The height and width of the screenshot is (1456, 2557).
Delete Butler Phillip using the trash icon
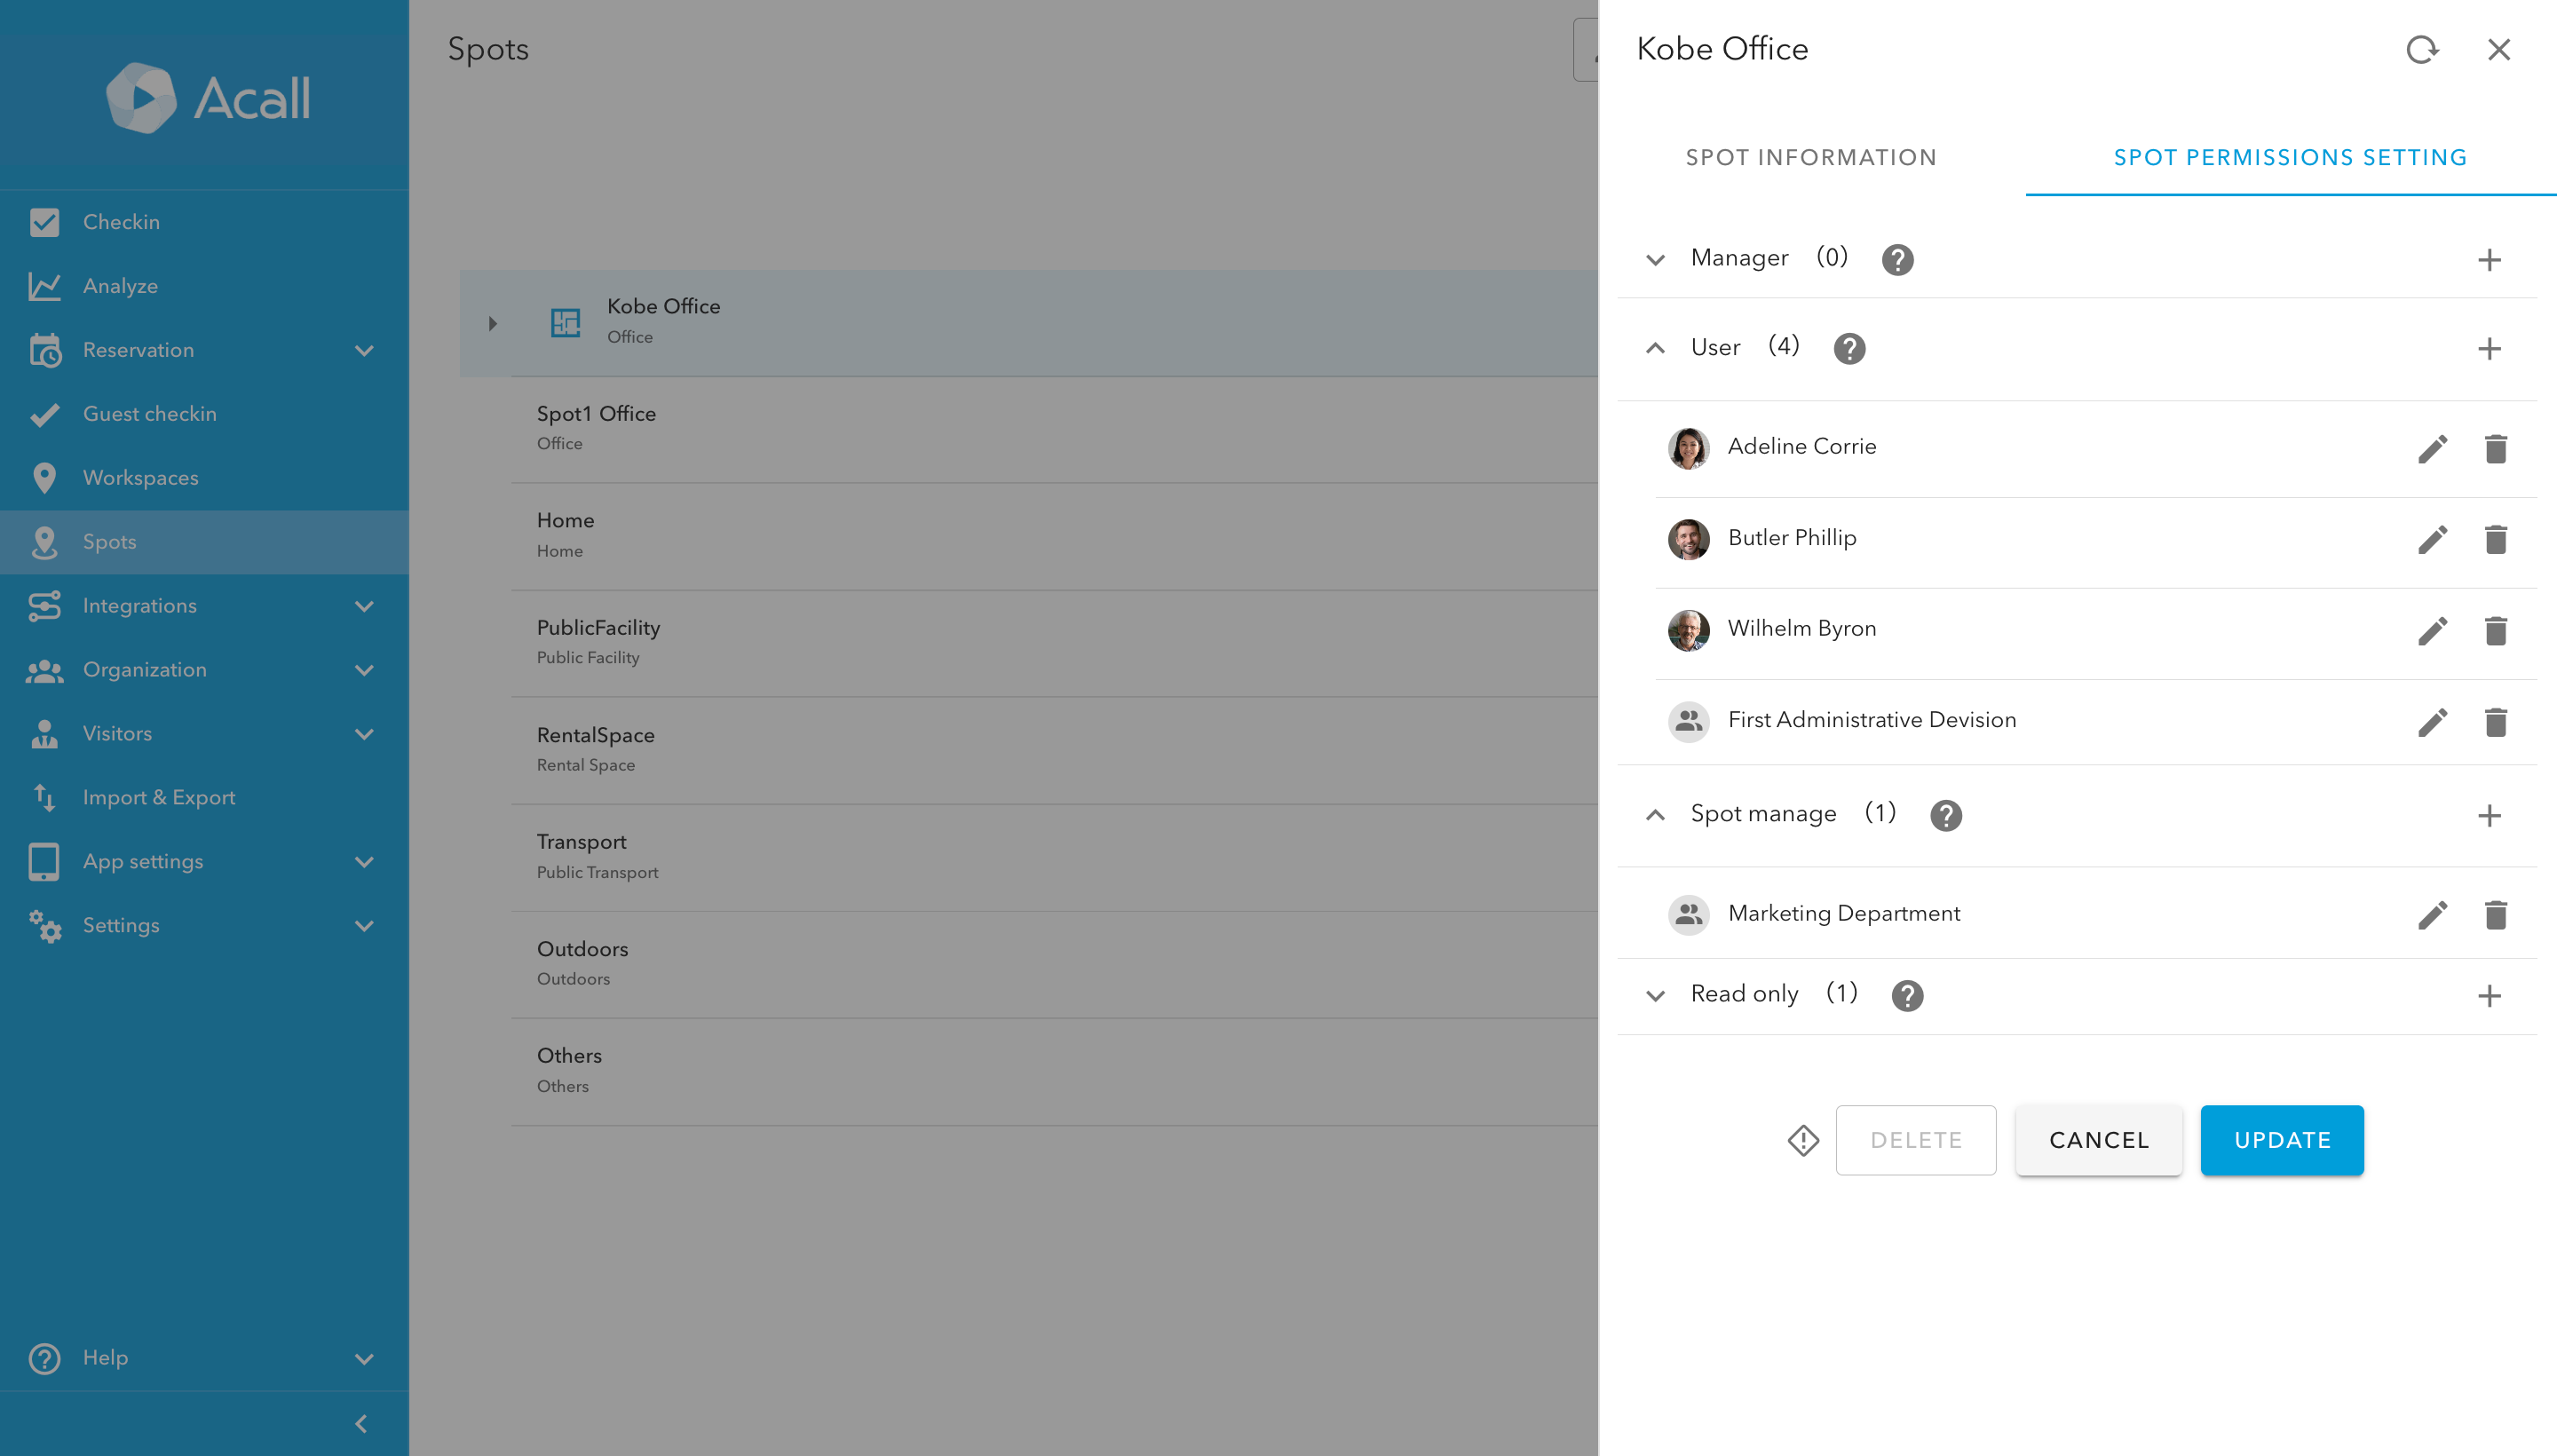click(2496, 539)
